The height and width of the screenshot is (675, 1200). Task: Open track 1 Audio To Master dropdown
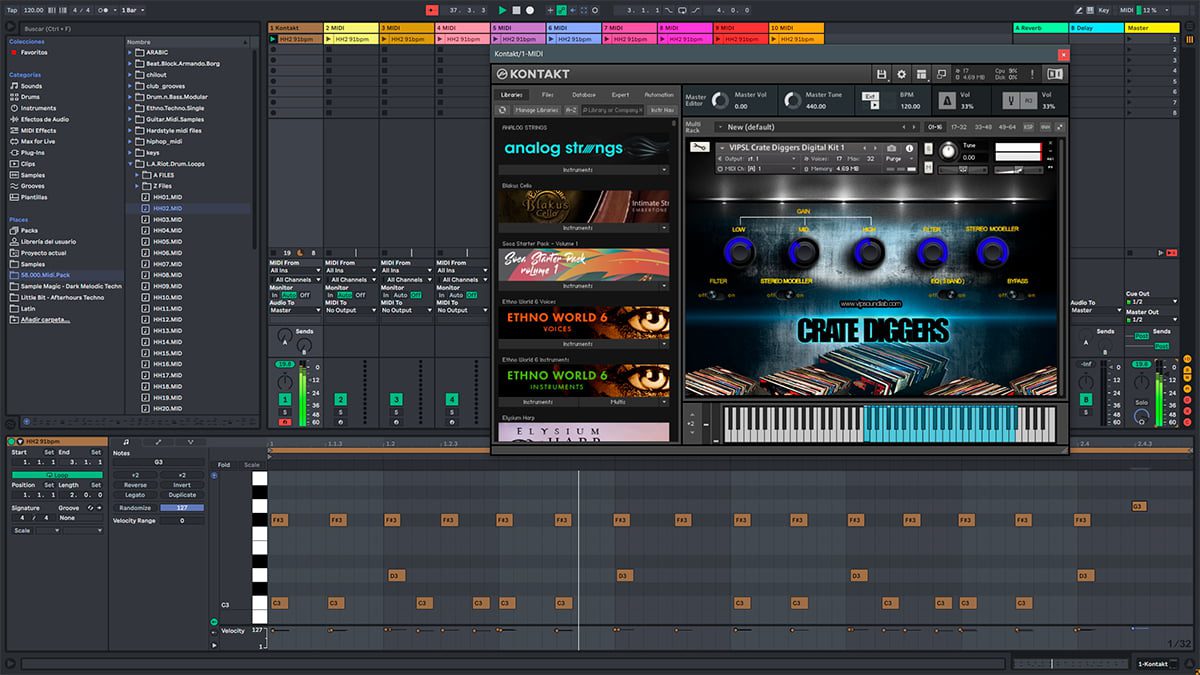[x=296, y=310]
